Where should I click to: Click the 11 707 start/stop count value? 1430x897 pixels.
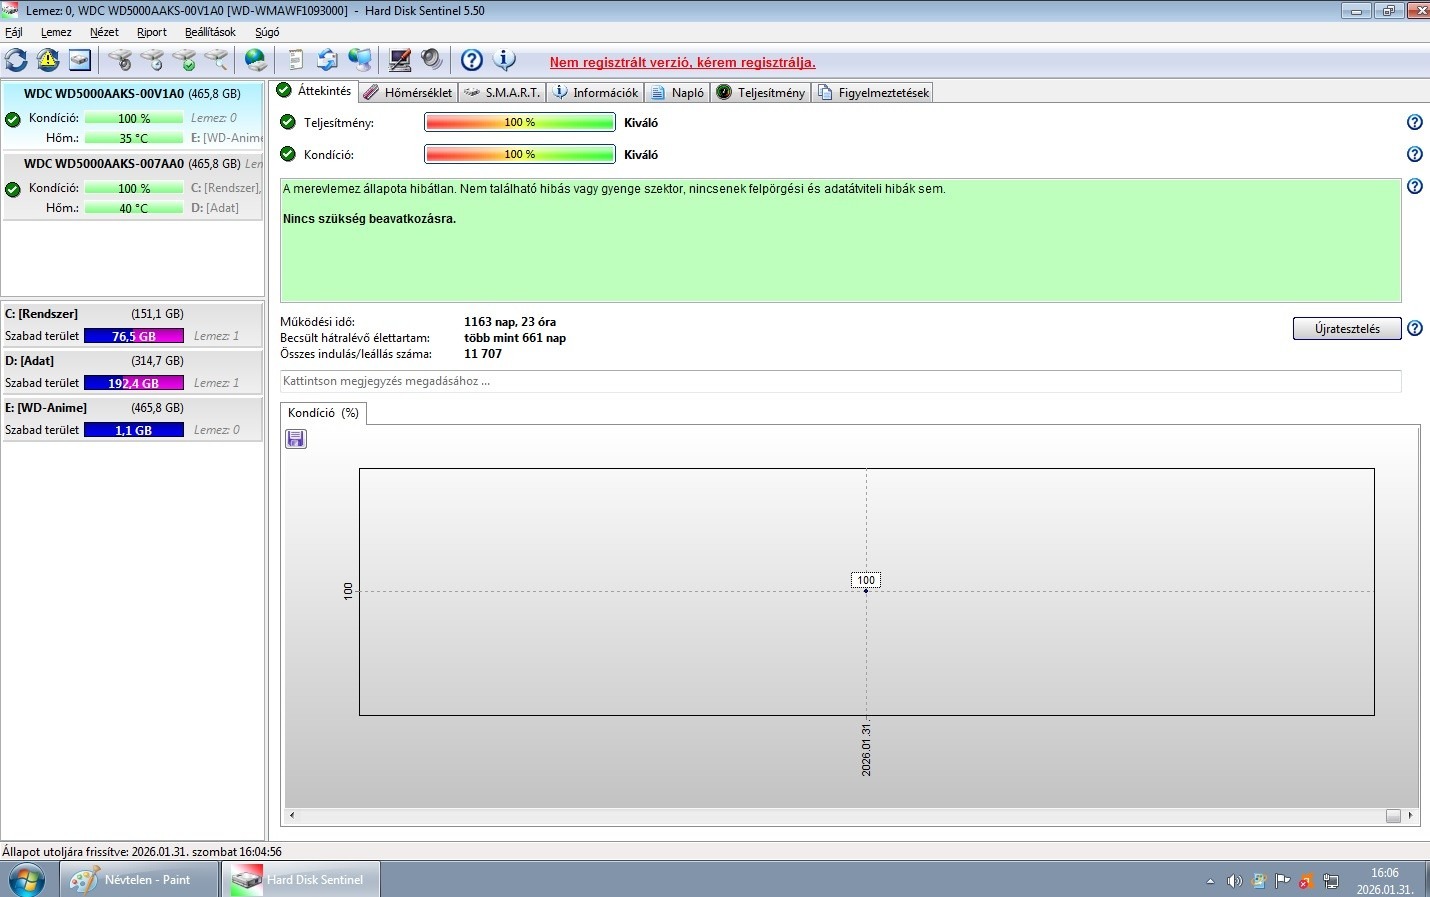tap(483, 354)
